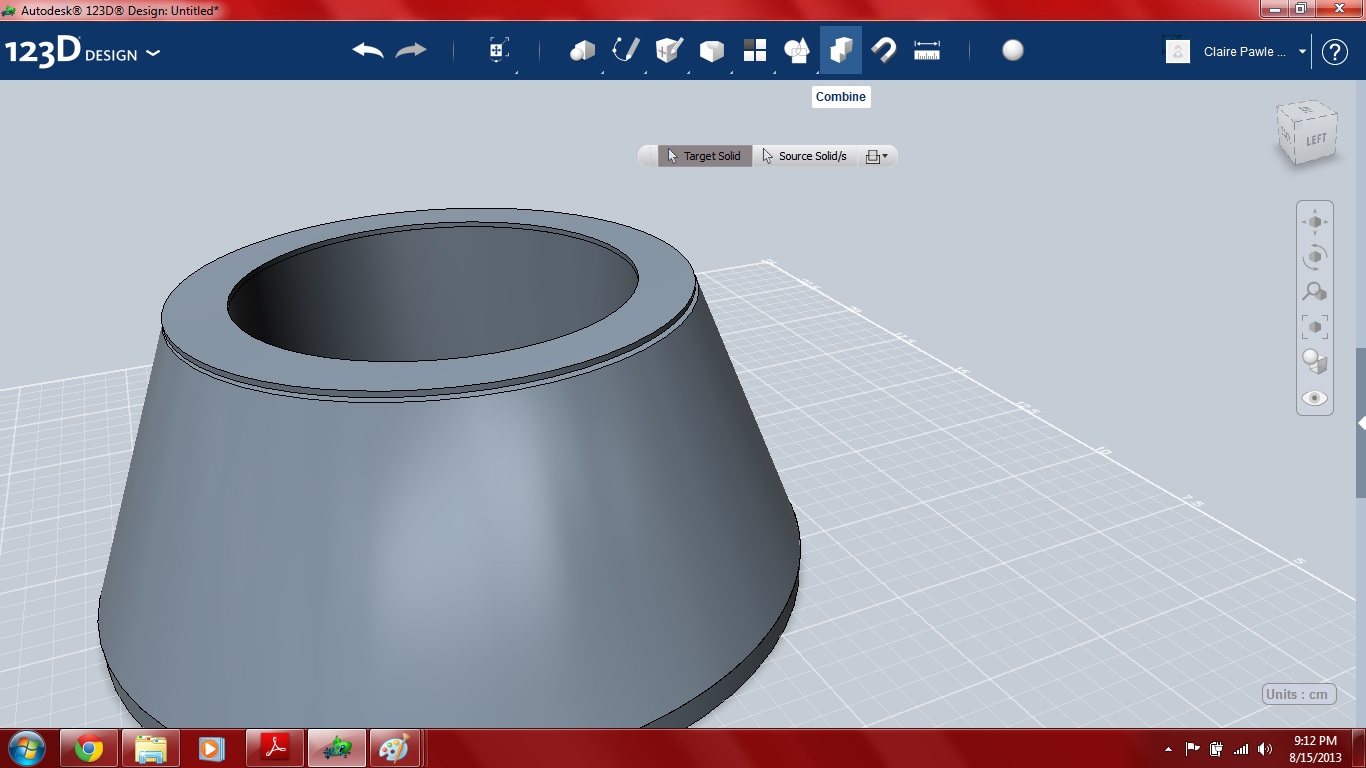The height and width of the screenshot is (768, 1366).
Task: Show hidden system tray icons
Action: tap(1169, 749)
